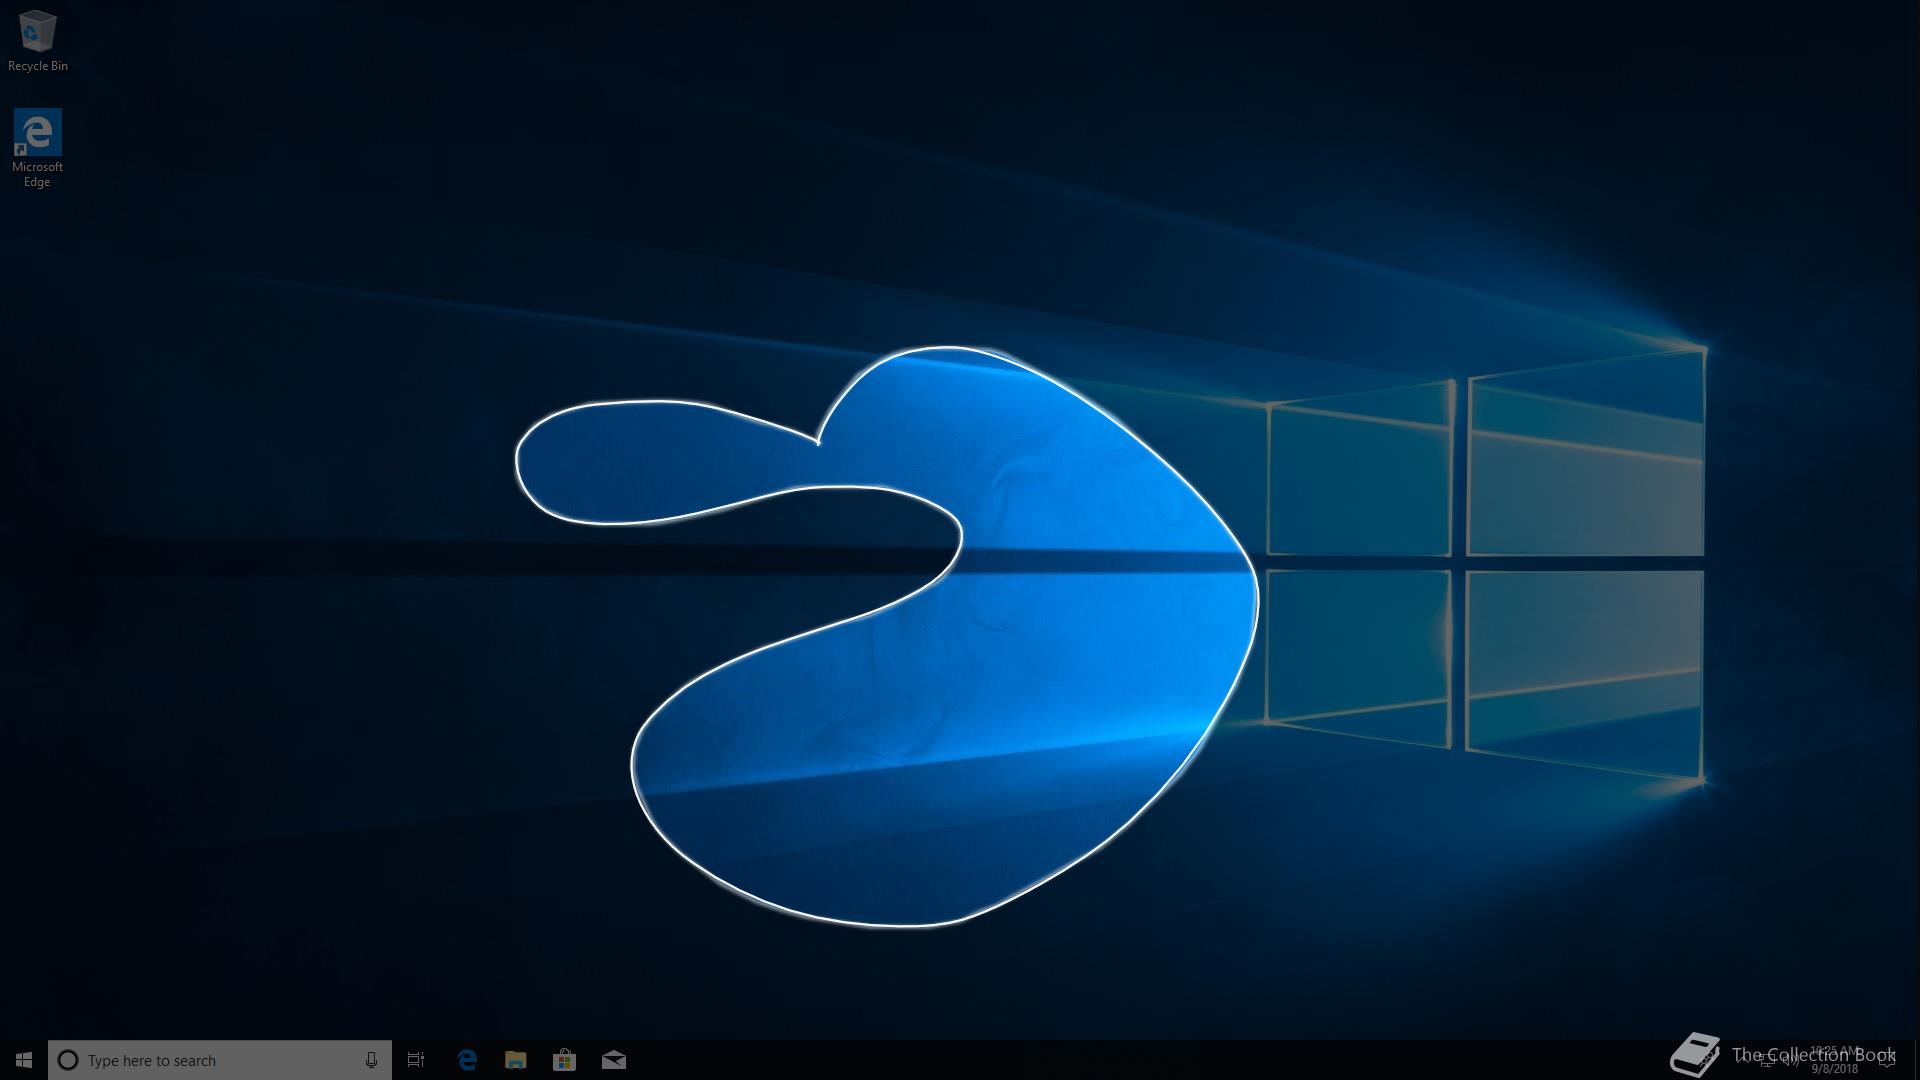This screenshot has height=1080, width=1920.
Task: Open the Windows Start menu
Action: tap(24, 1060)
